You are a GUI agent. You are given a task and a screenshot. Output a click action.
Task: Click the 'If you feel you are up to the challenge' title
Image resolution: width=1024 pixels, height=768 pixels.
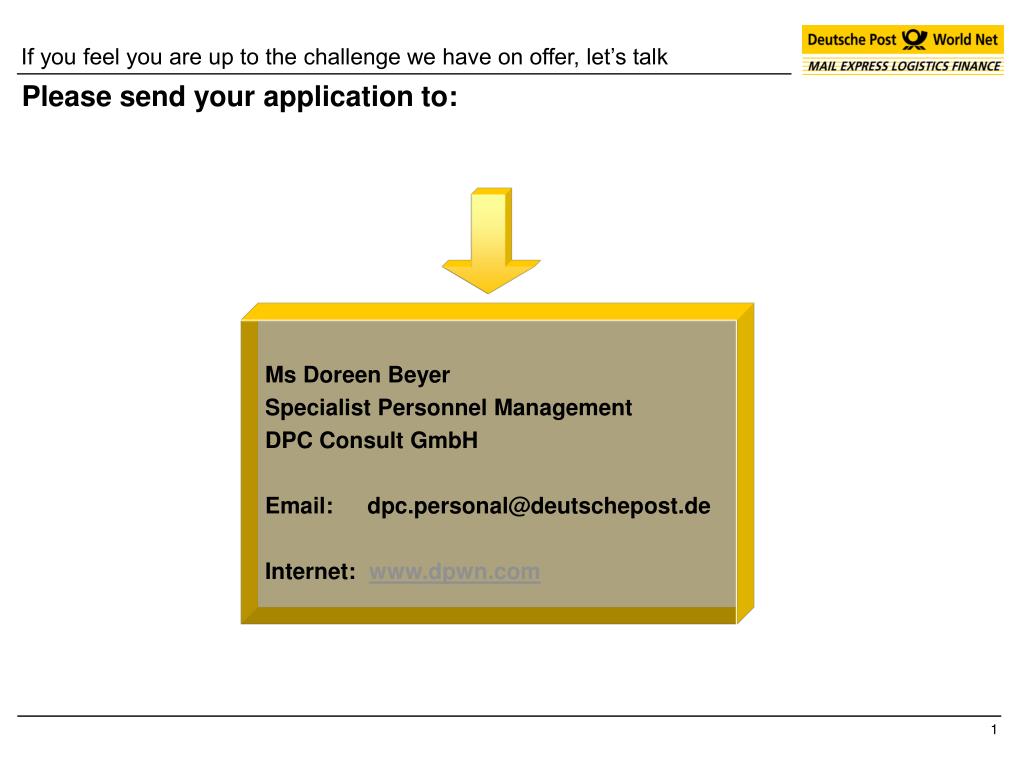[345, 57]
